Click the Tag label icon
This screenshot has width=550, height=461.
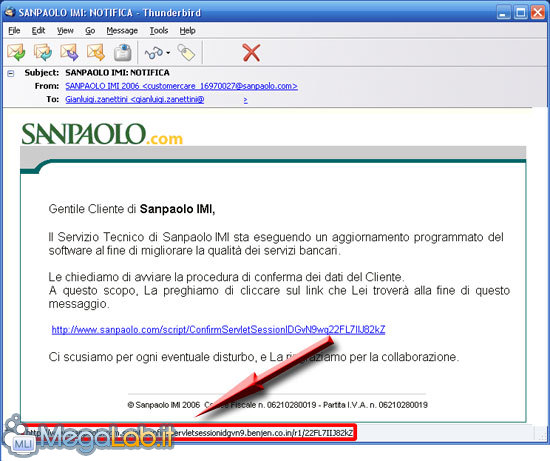[186, 53]
